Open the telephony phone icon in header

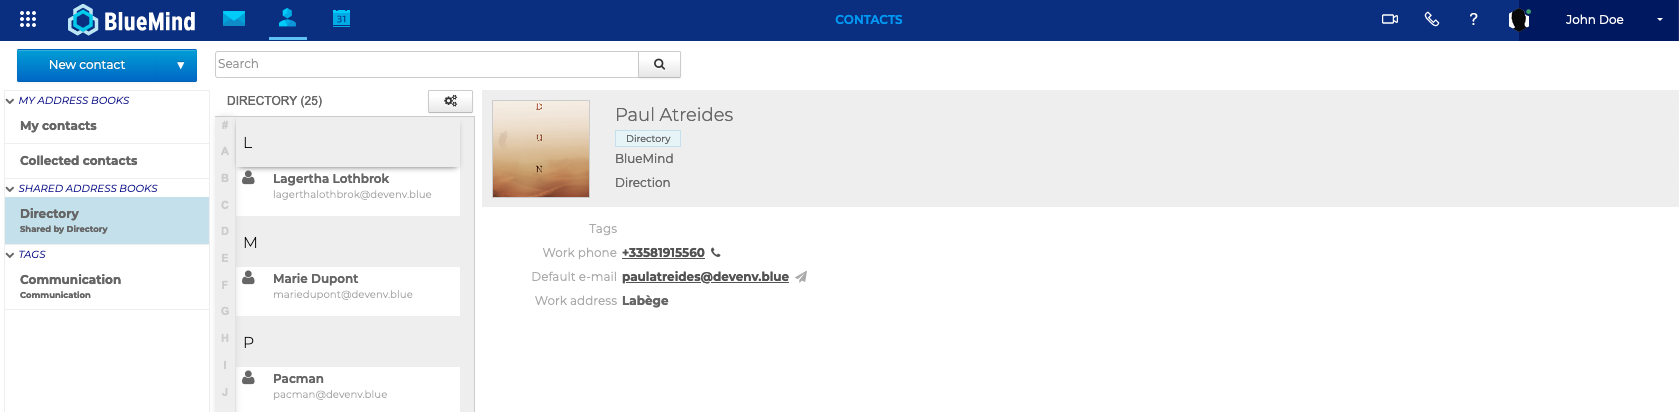click(1431, 19)
